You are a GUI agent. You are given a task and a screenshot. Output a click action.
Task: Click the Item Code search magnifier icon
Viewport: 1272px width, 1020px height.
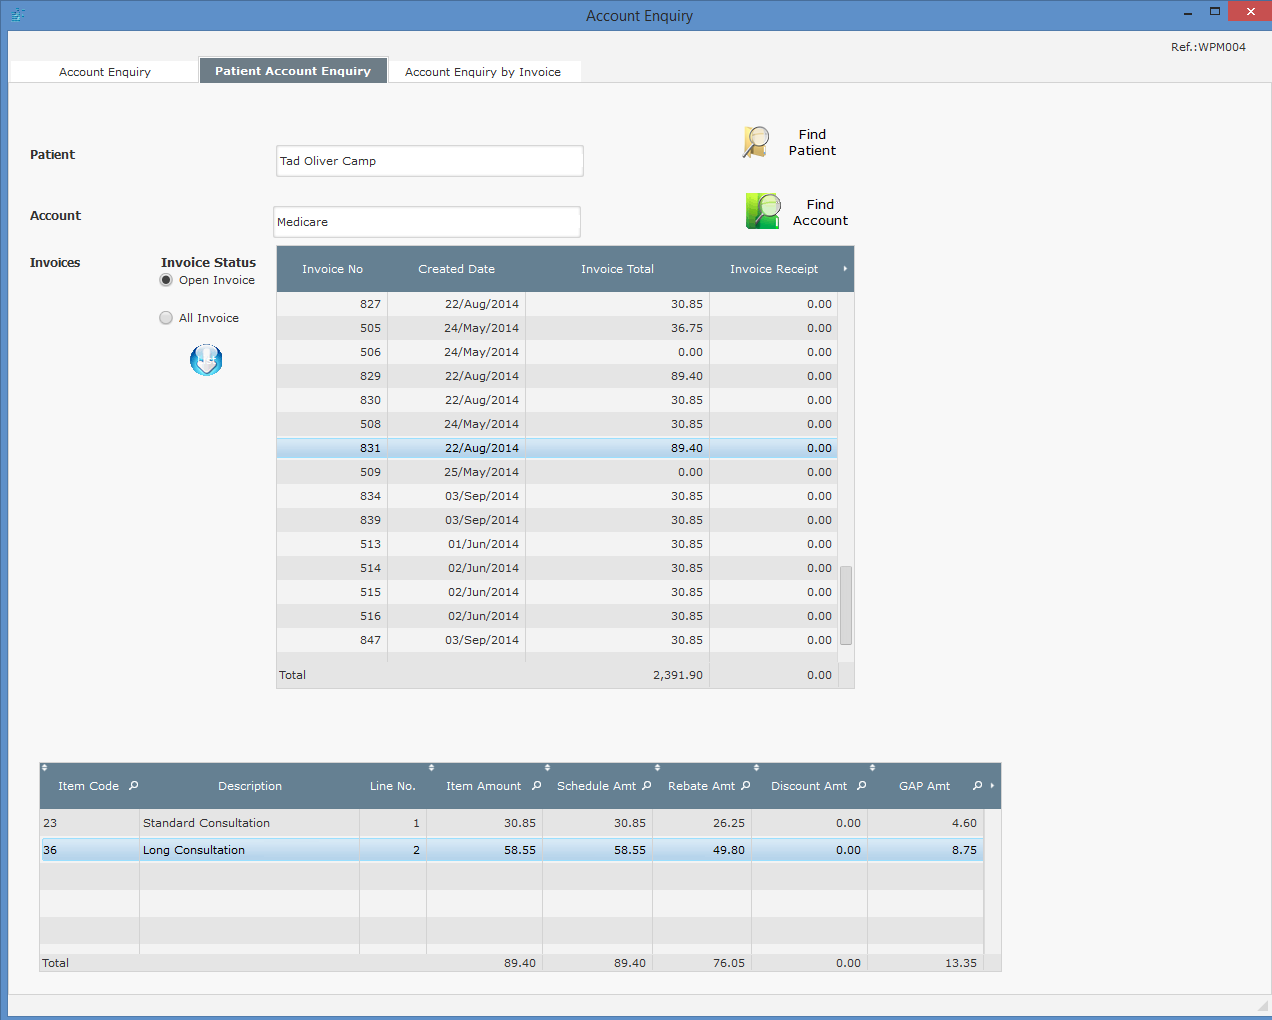tap(134, 786)
